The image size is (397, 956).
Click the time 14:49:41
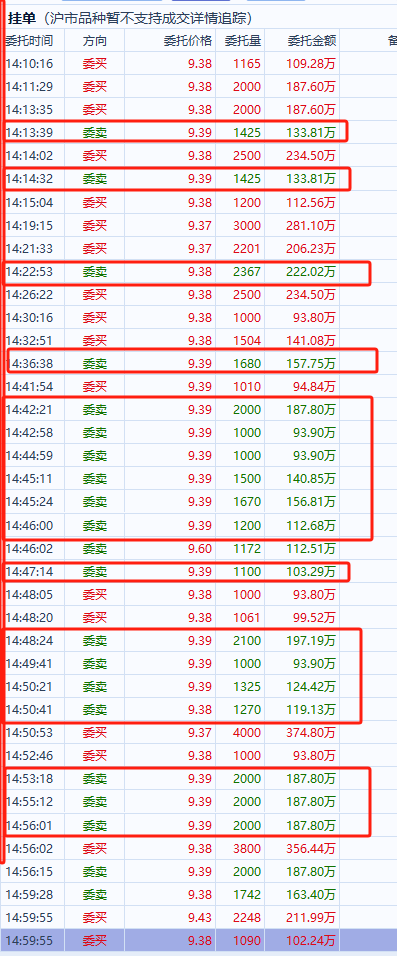29,664
